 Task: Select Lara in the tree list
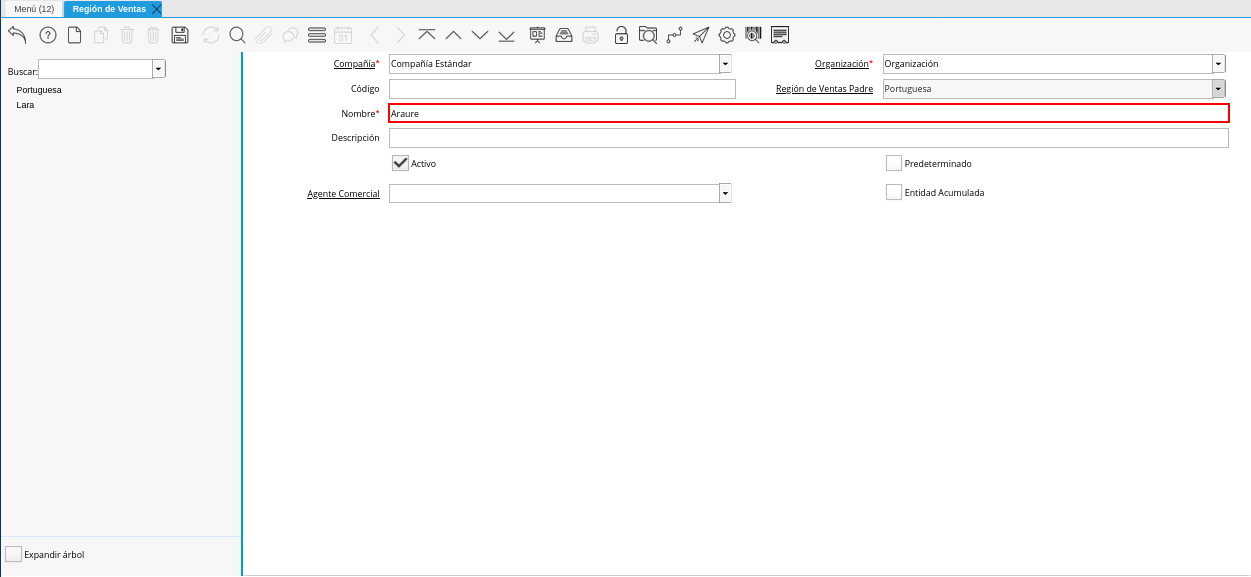(25, 105)
